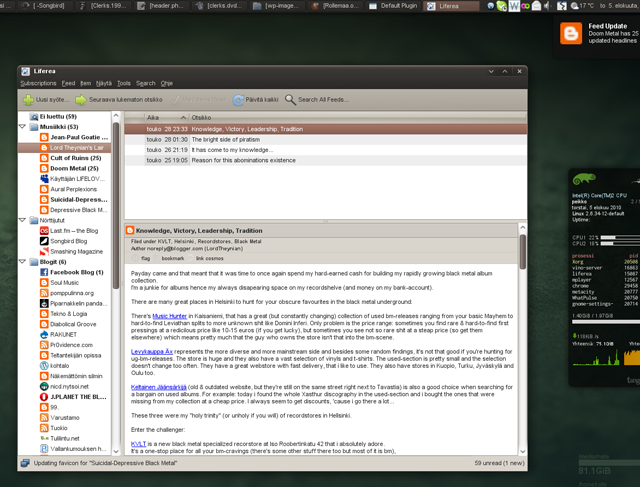Screen dimensions: 640x487
Task: Switch to the Default Plugin taskbar window
Action: click(394, 6)
